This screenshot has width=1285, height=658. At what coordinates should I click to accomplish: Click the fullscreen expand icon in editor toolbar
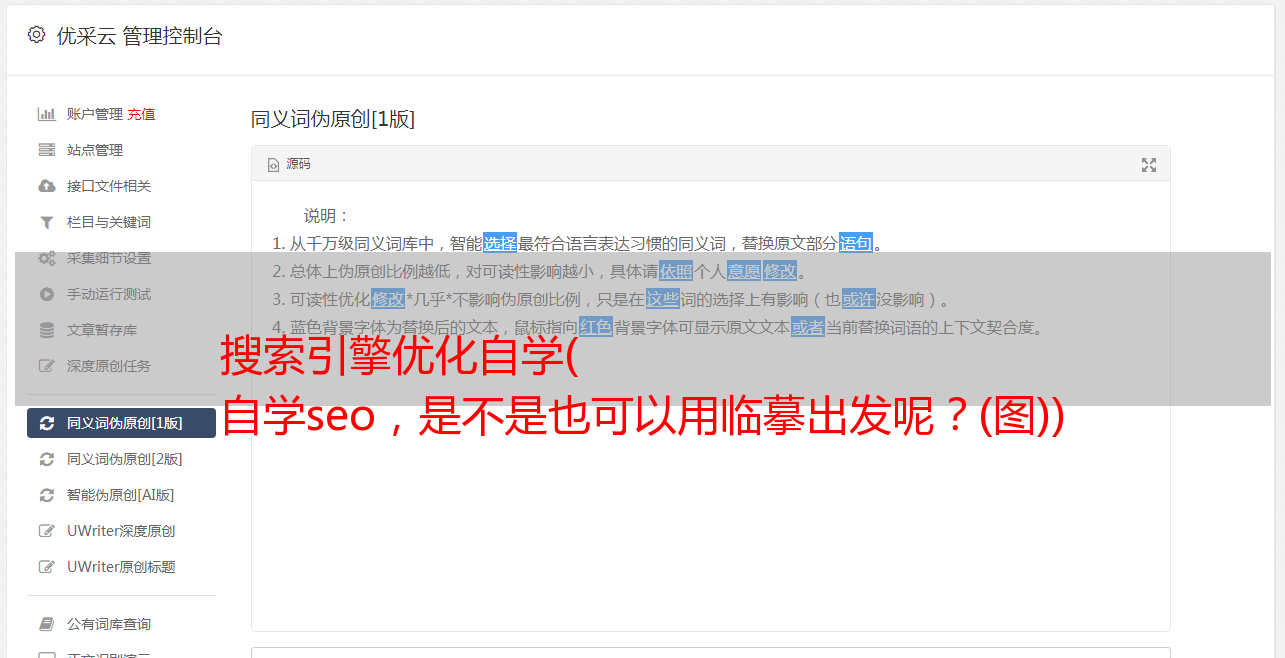1149,165
